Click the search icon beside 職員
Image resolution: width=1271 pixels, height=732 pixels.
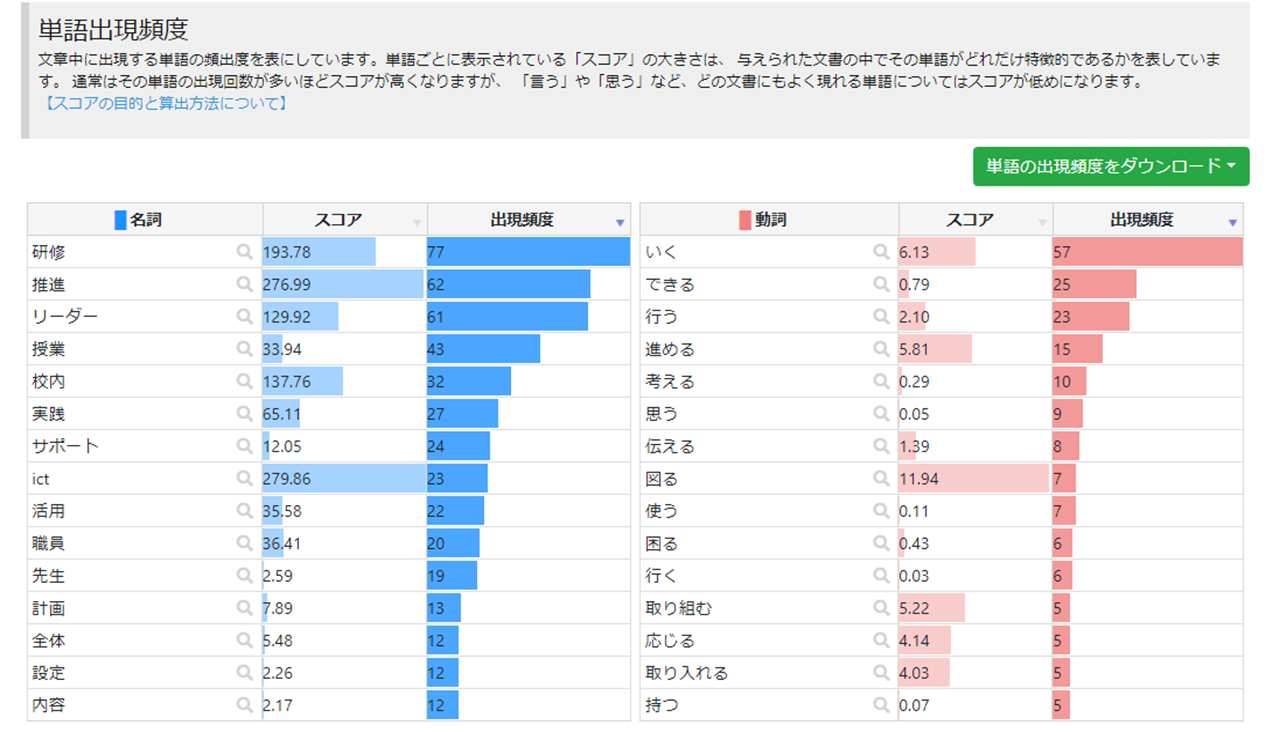(244, 543)
